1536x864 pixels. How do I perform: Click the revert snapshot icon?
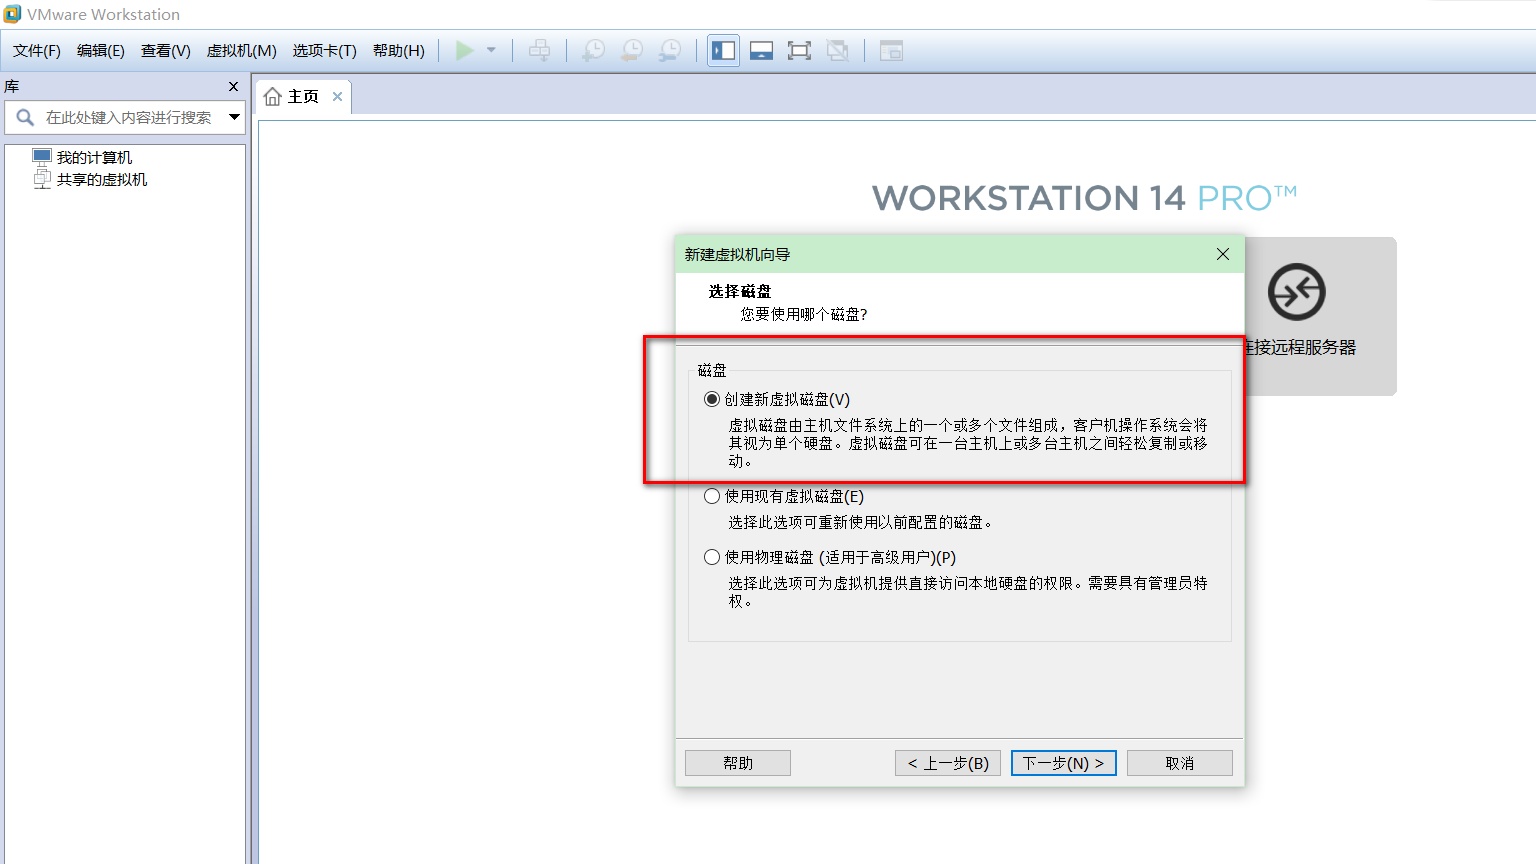pos(631,50)
